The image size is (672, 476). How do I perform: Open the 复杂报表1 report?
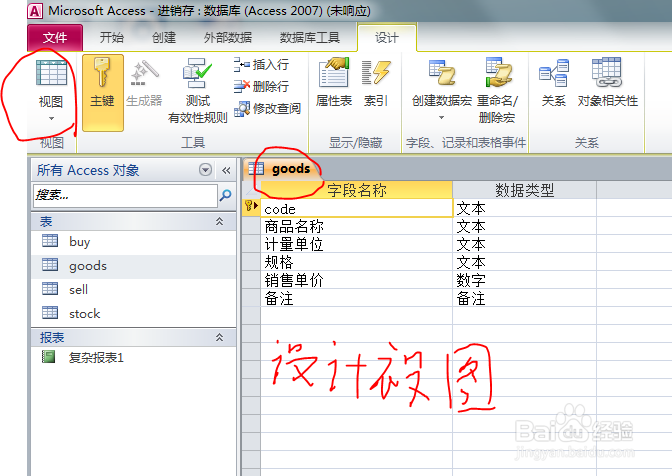[x=134, y=357]
